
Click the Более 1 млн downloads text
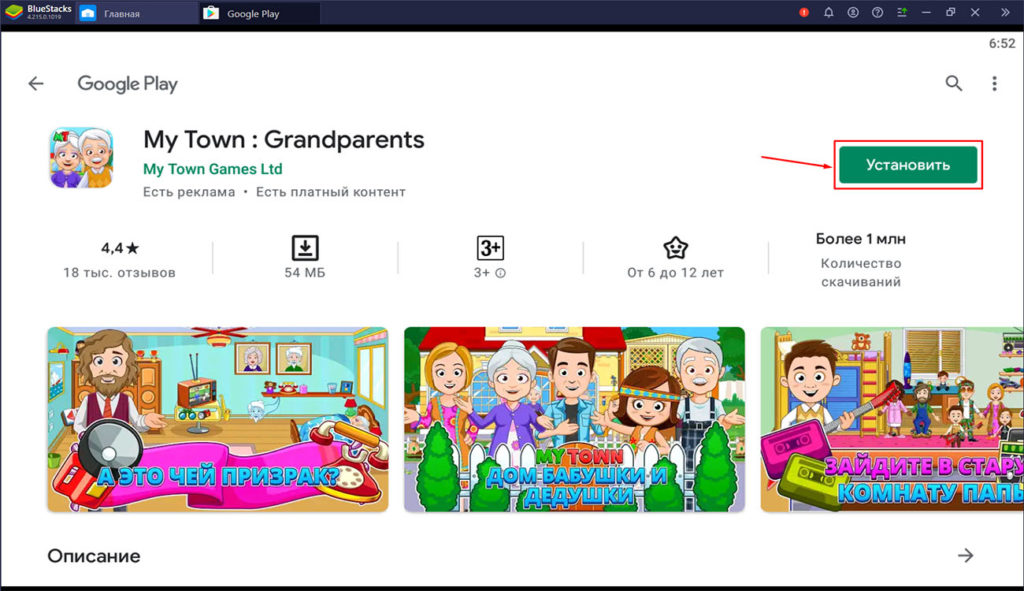coord(861,239)
